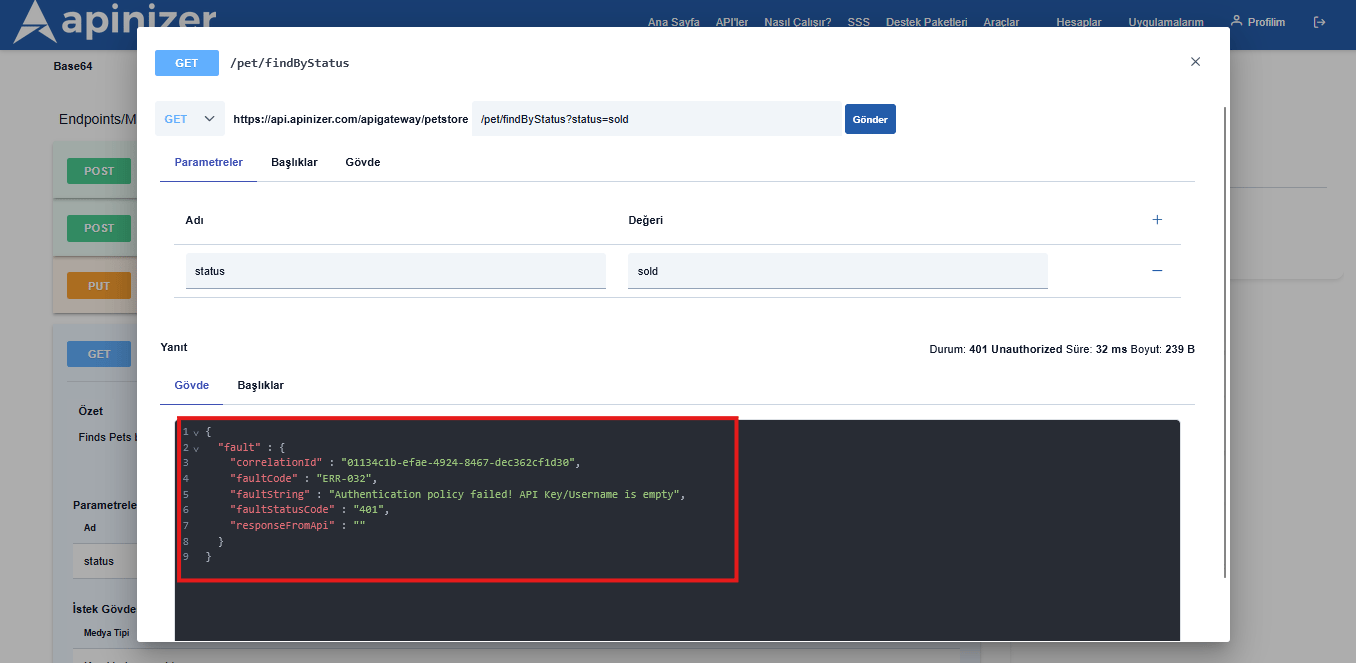Switch to the request Parametreler tab
Viewport: 1356px width, 663px height.
click(x=208, y=162)
